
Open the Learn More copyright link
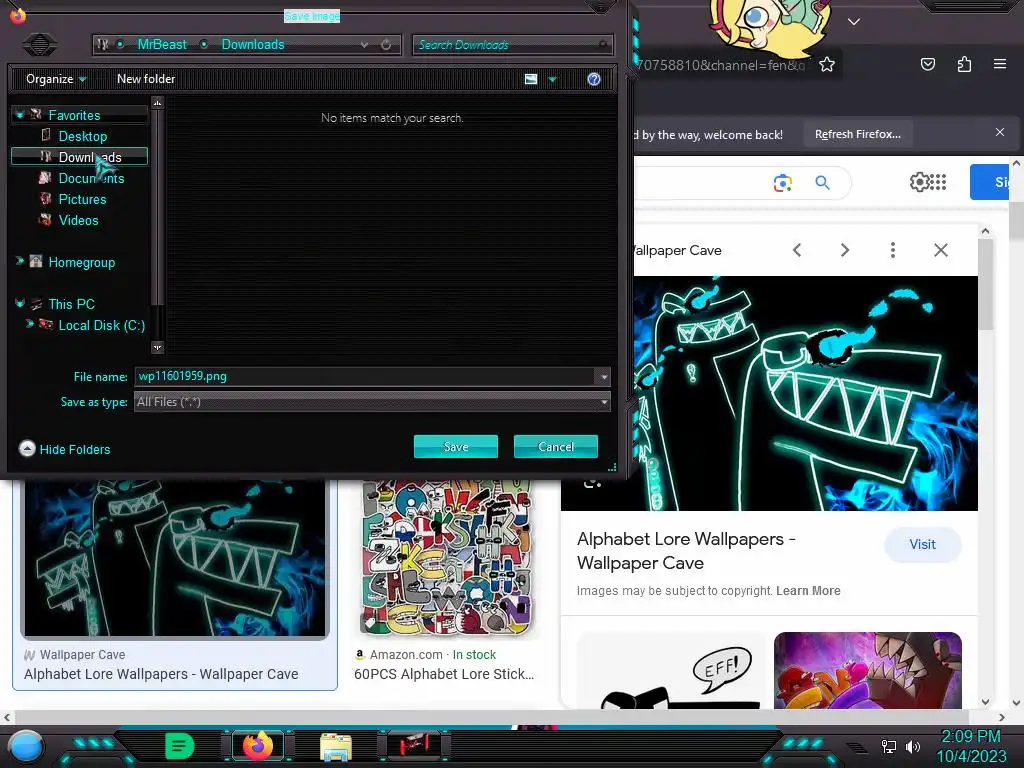click(808, 590)
